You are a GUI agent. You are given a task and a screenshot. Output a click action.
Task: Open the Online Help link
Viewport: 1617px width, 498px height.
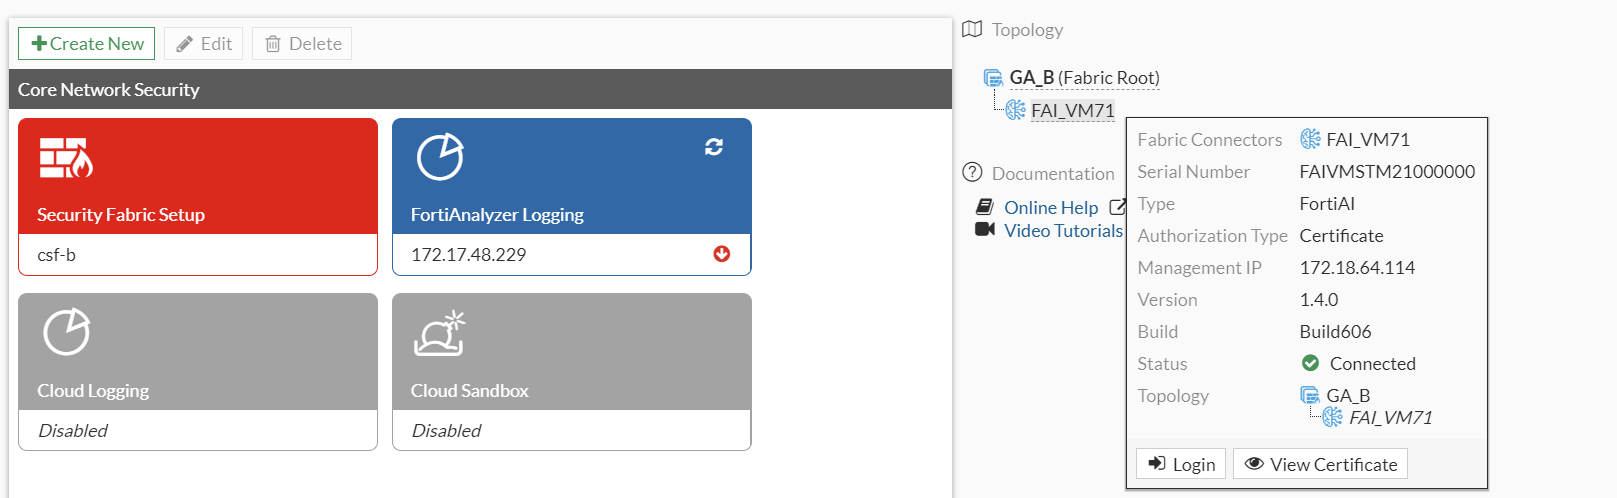[1051, 207]
